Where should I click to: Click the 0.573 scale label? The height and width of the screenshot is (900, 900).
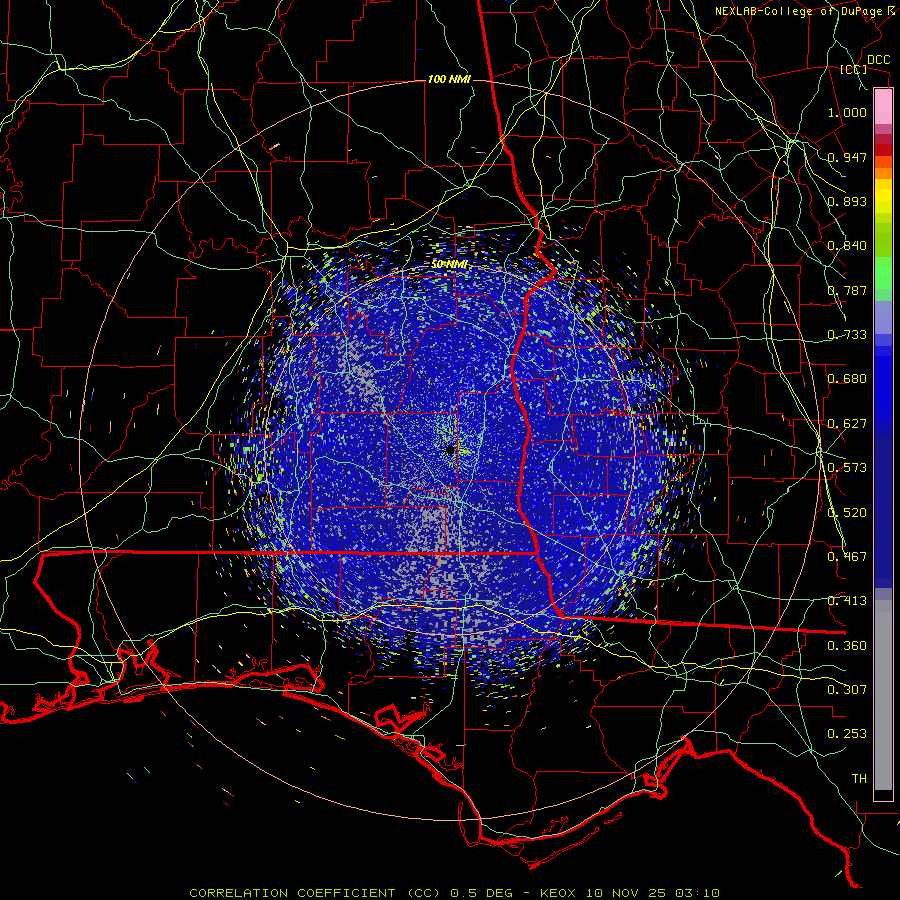[847, 468]
